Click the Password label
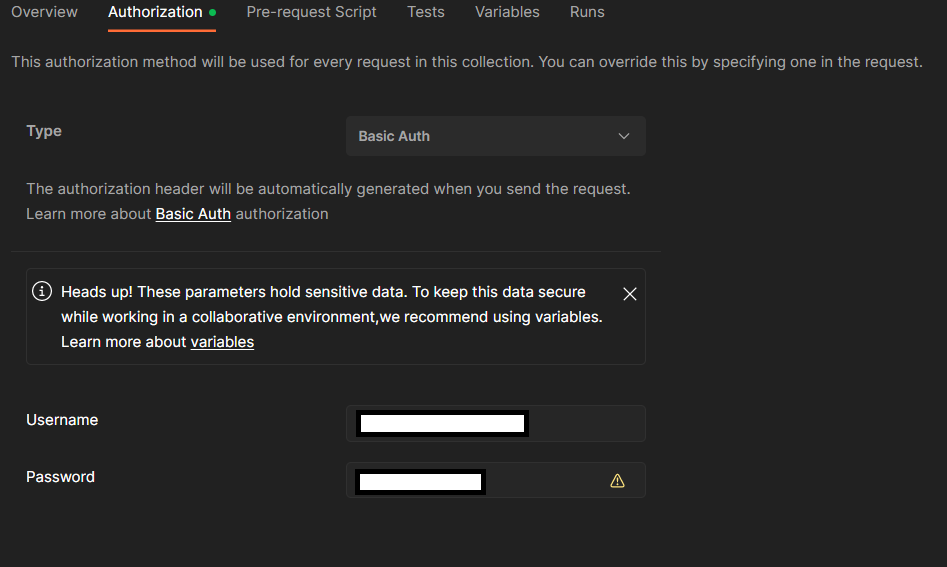 click(60, 477)
